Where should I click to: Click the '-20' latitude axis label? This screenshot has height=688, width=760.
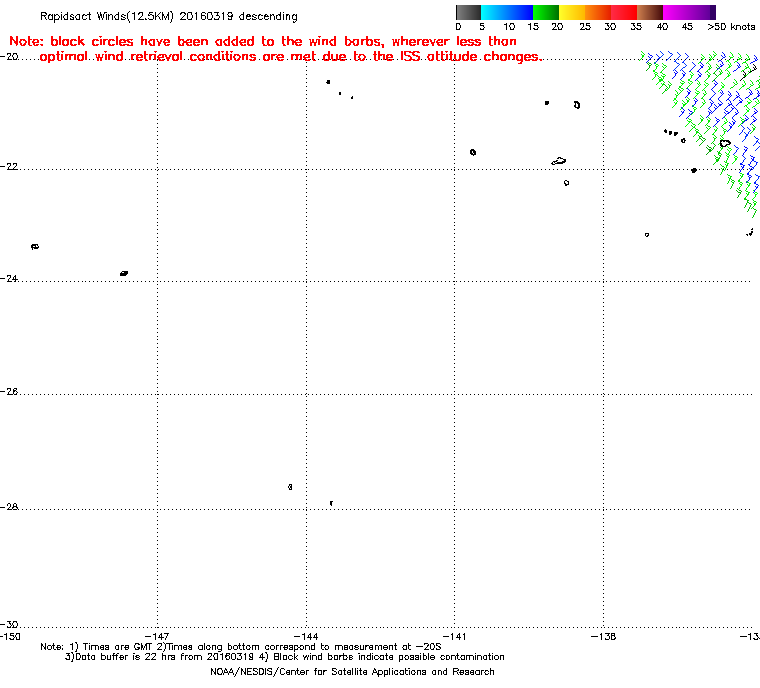point(9,57)
